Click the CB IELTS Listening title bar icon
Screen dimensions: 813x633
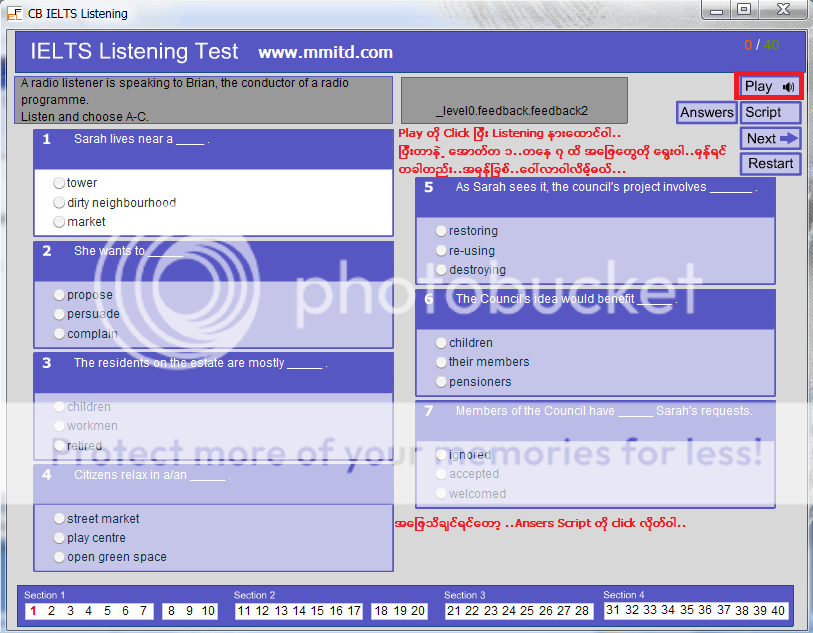(14, 13)
